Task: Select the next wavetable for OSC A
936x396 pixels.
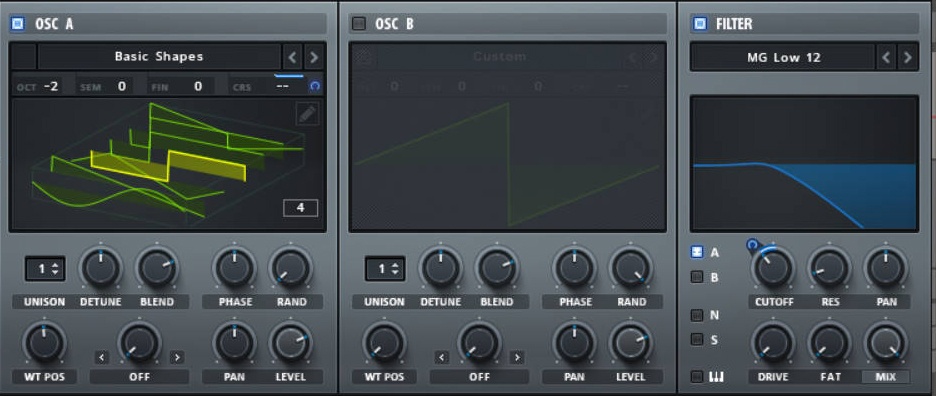Action: coord(314,57)
